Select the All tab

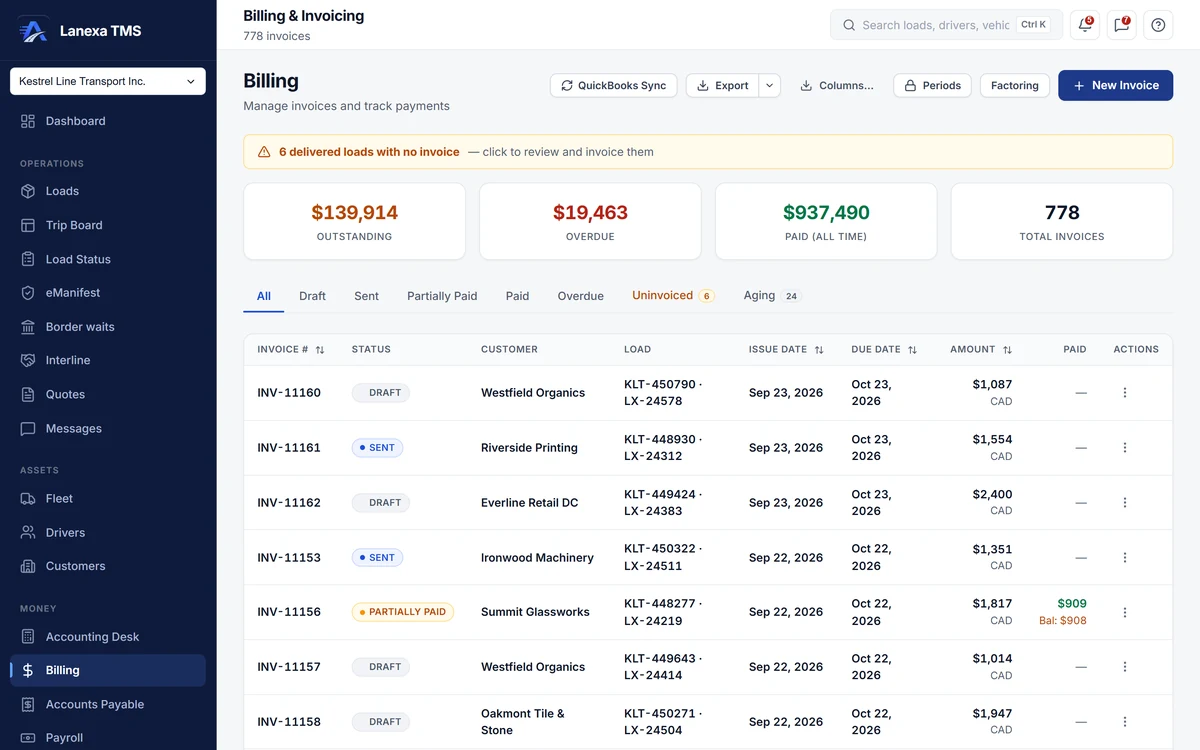coord(264,296)
